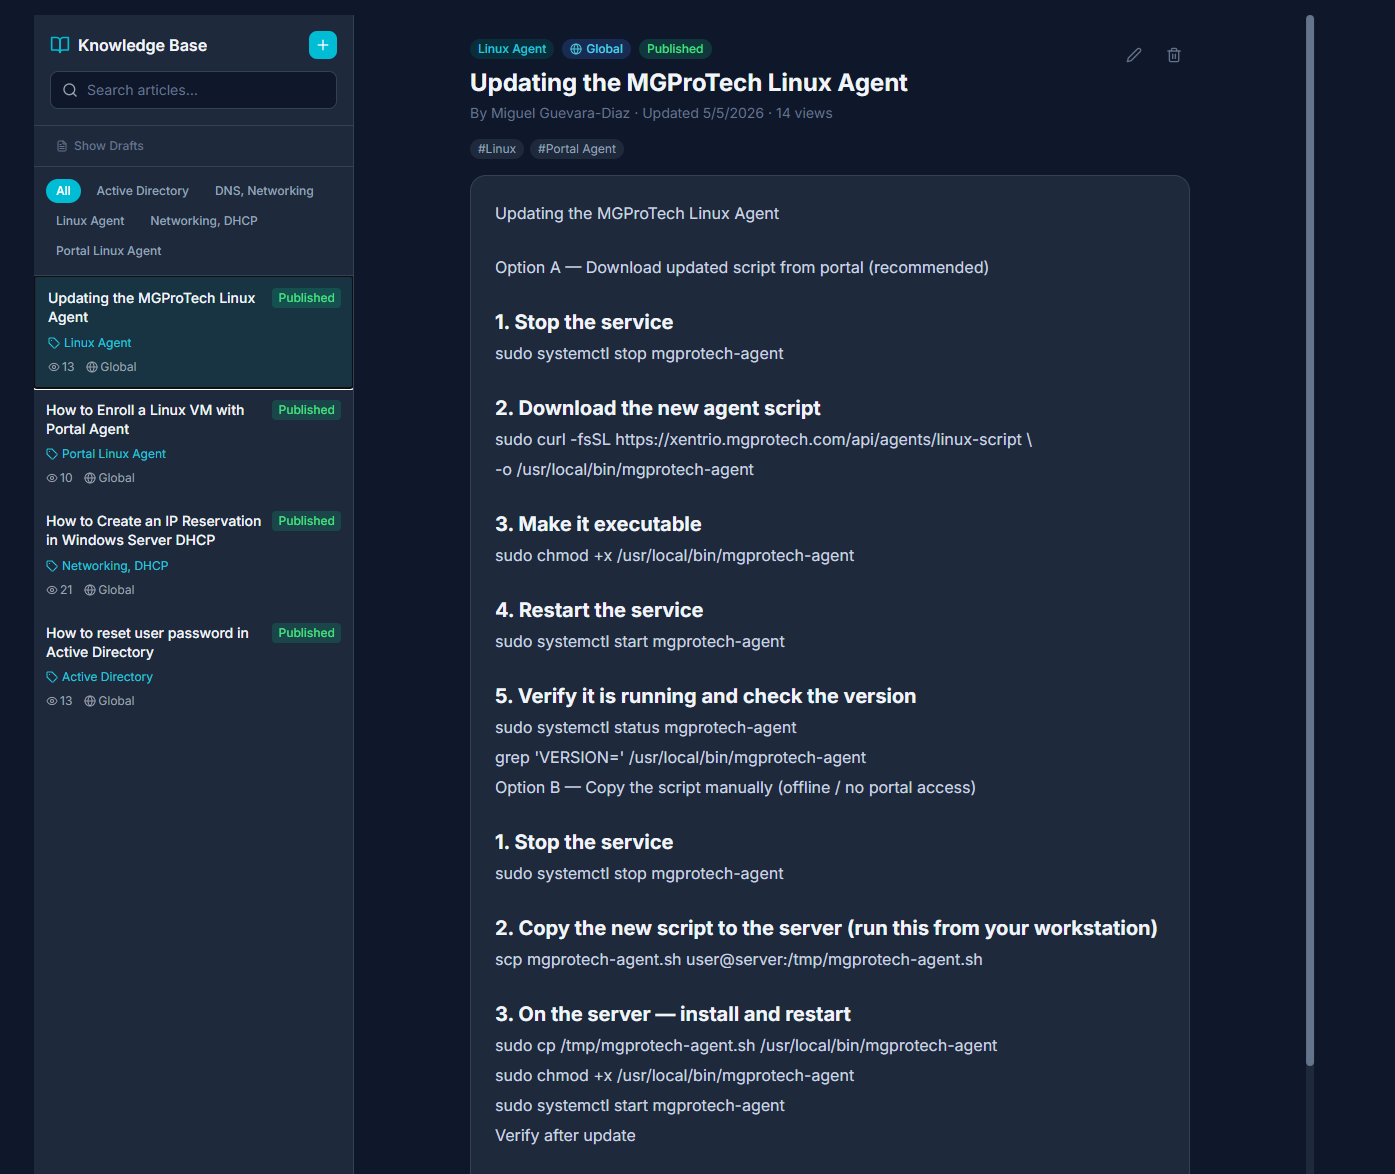The height and width of the screenshot is (1174, 1395).
Task: Filter by Portal Linux Agent category
Action: pos(108,251)
